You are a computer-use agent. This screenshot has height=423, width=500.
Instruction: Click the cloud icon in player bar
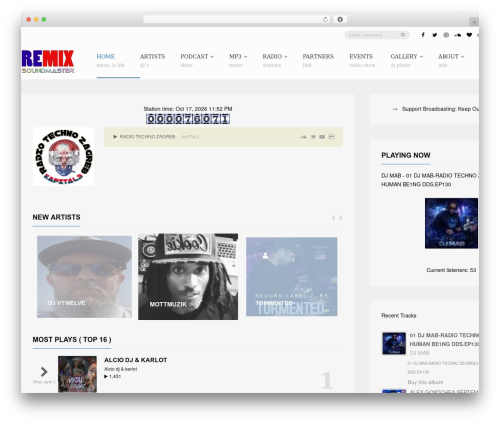pos(303,137)
